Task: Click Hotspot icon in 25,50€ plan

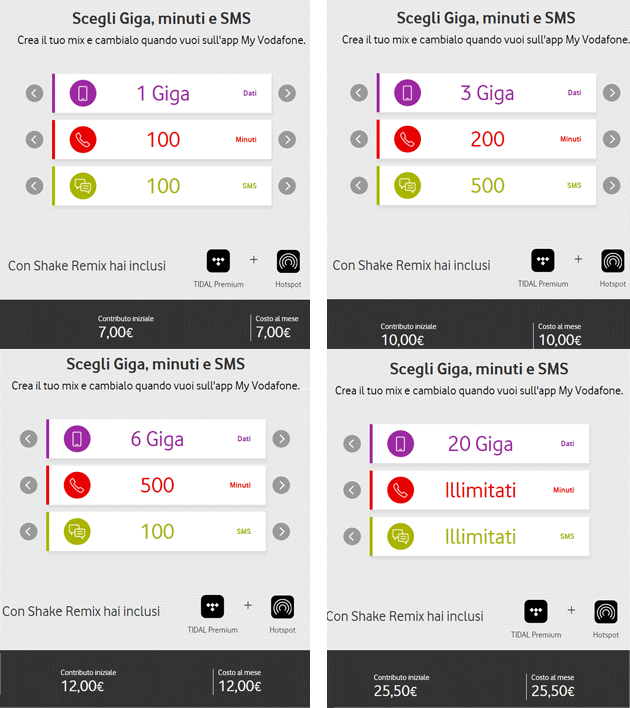Action: pos(606,612)
